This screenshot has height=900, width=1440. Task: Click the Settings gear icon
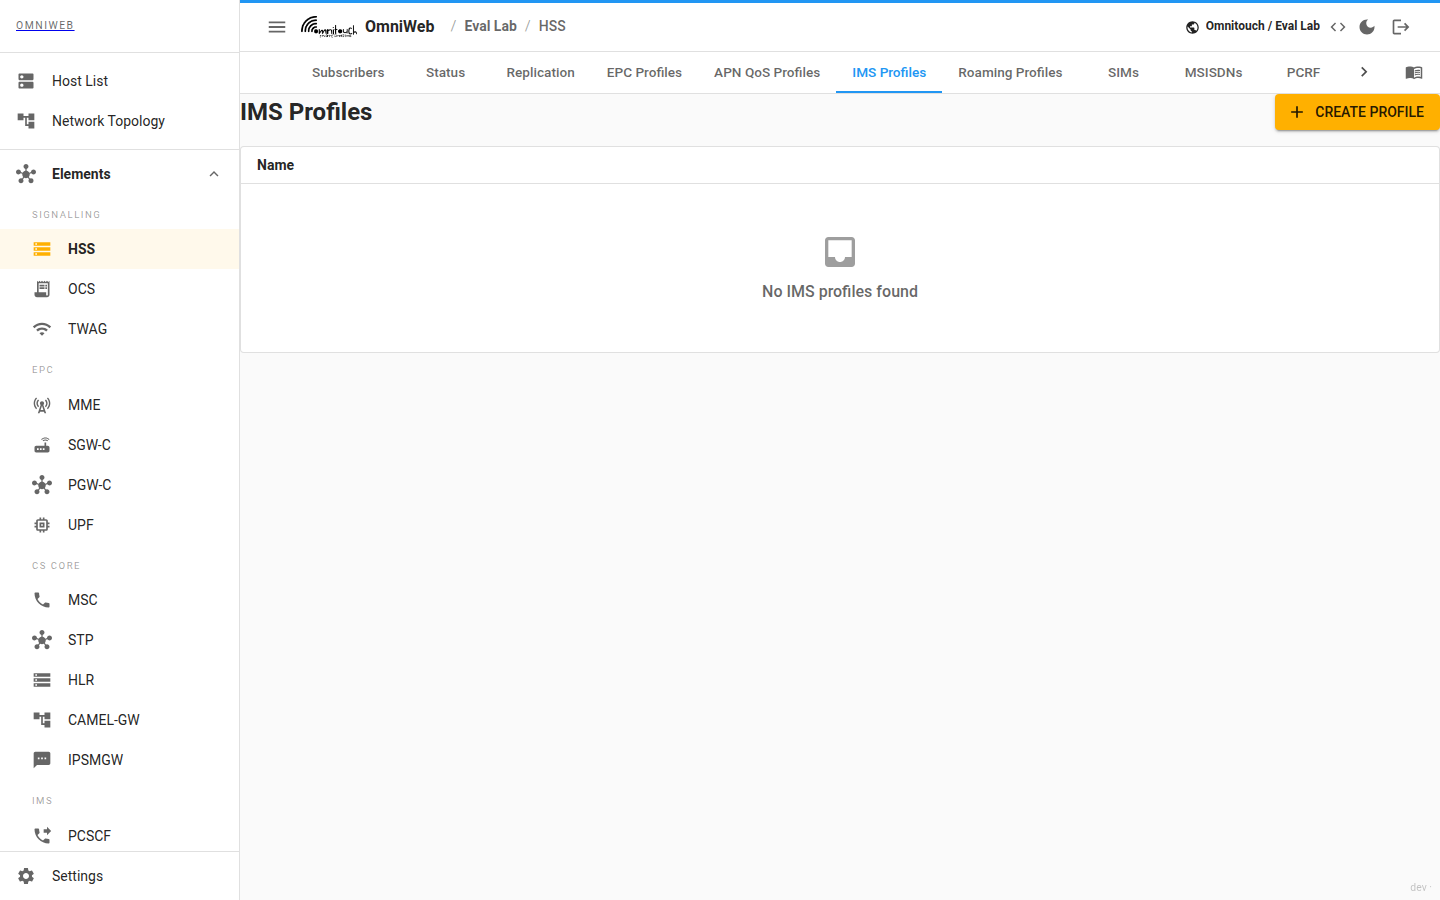tap(26, 876)
